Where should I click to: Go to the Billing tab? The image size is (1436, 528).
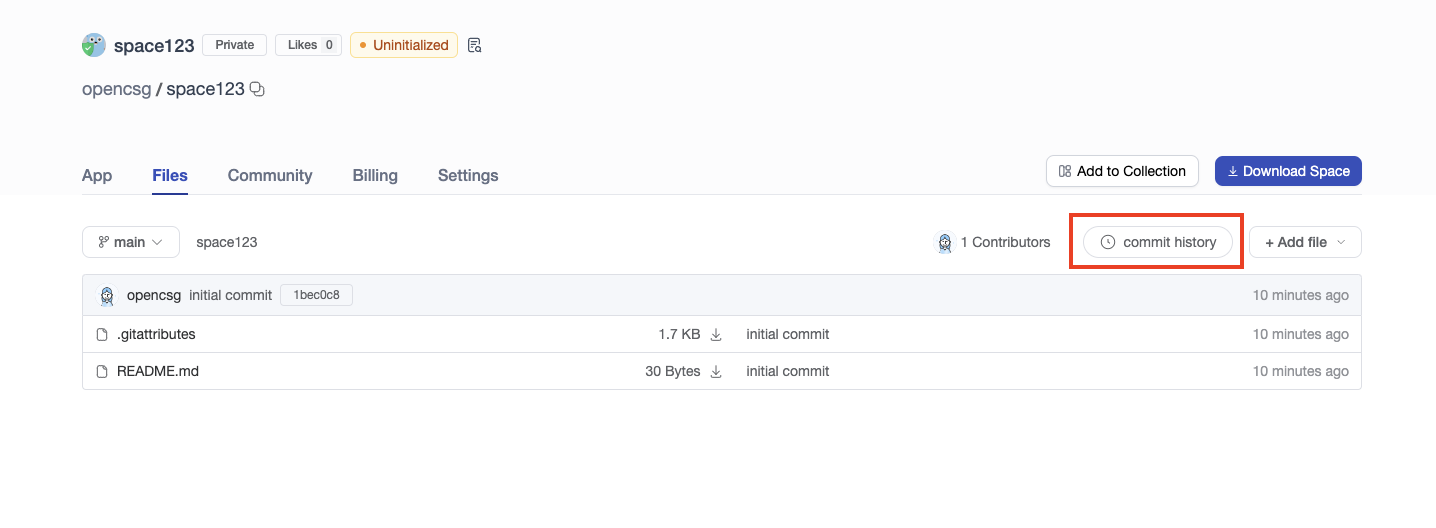point(375,175)
